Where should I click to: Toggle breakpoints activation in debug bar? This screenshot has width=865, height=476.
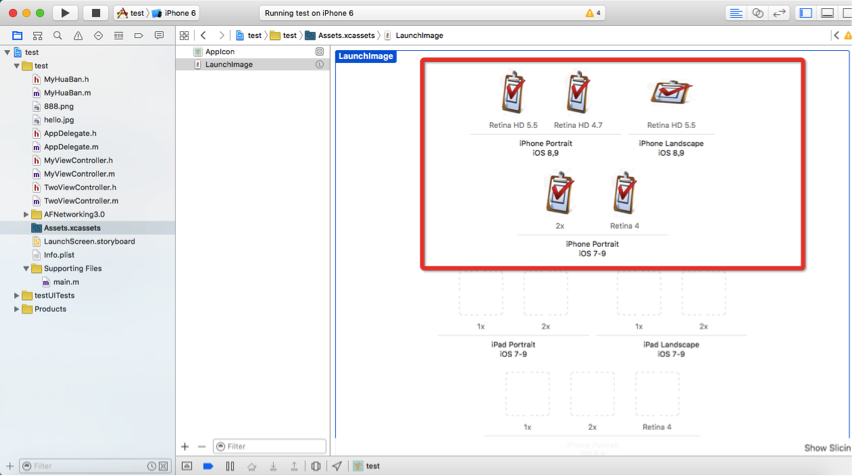pos(208,466)
